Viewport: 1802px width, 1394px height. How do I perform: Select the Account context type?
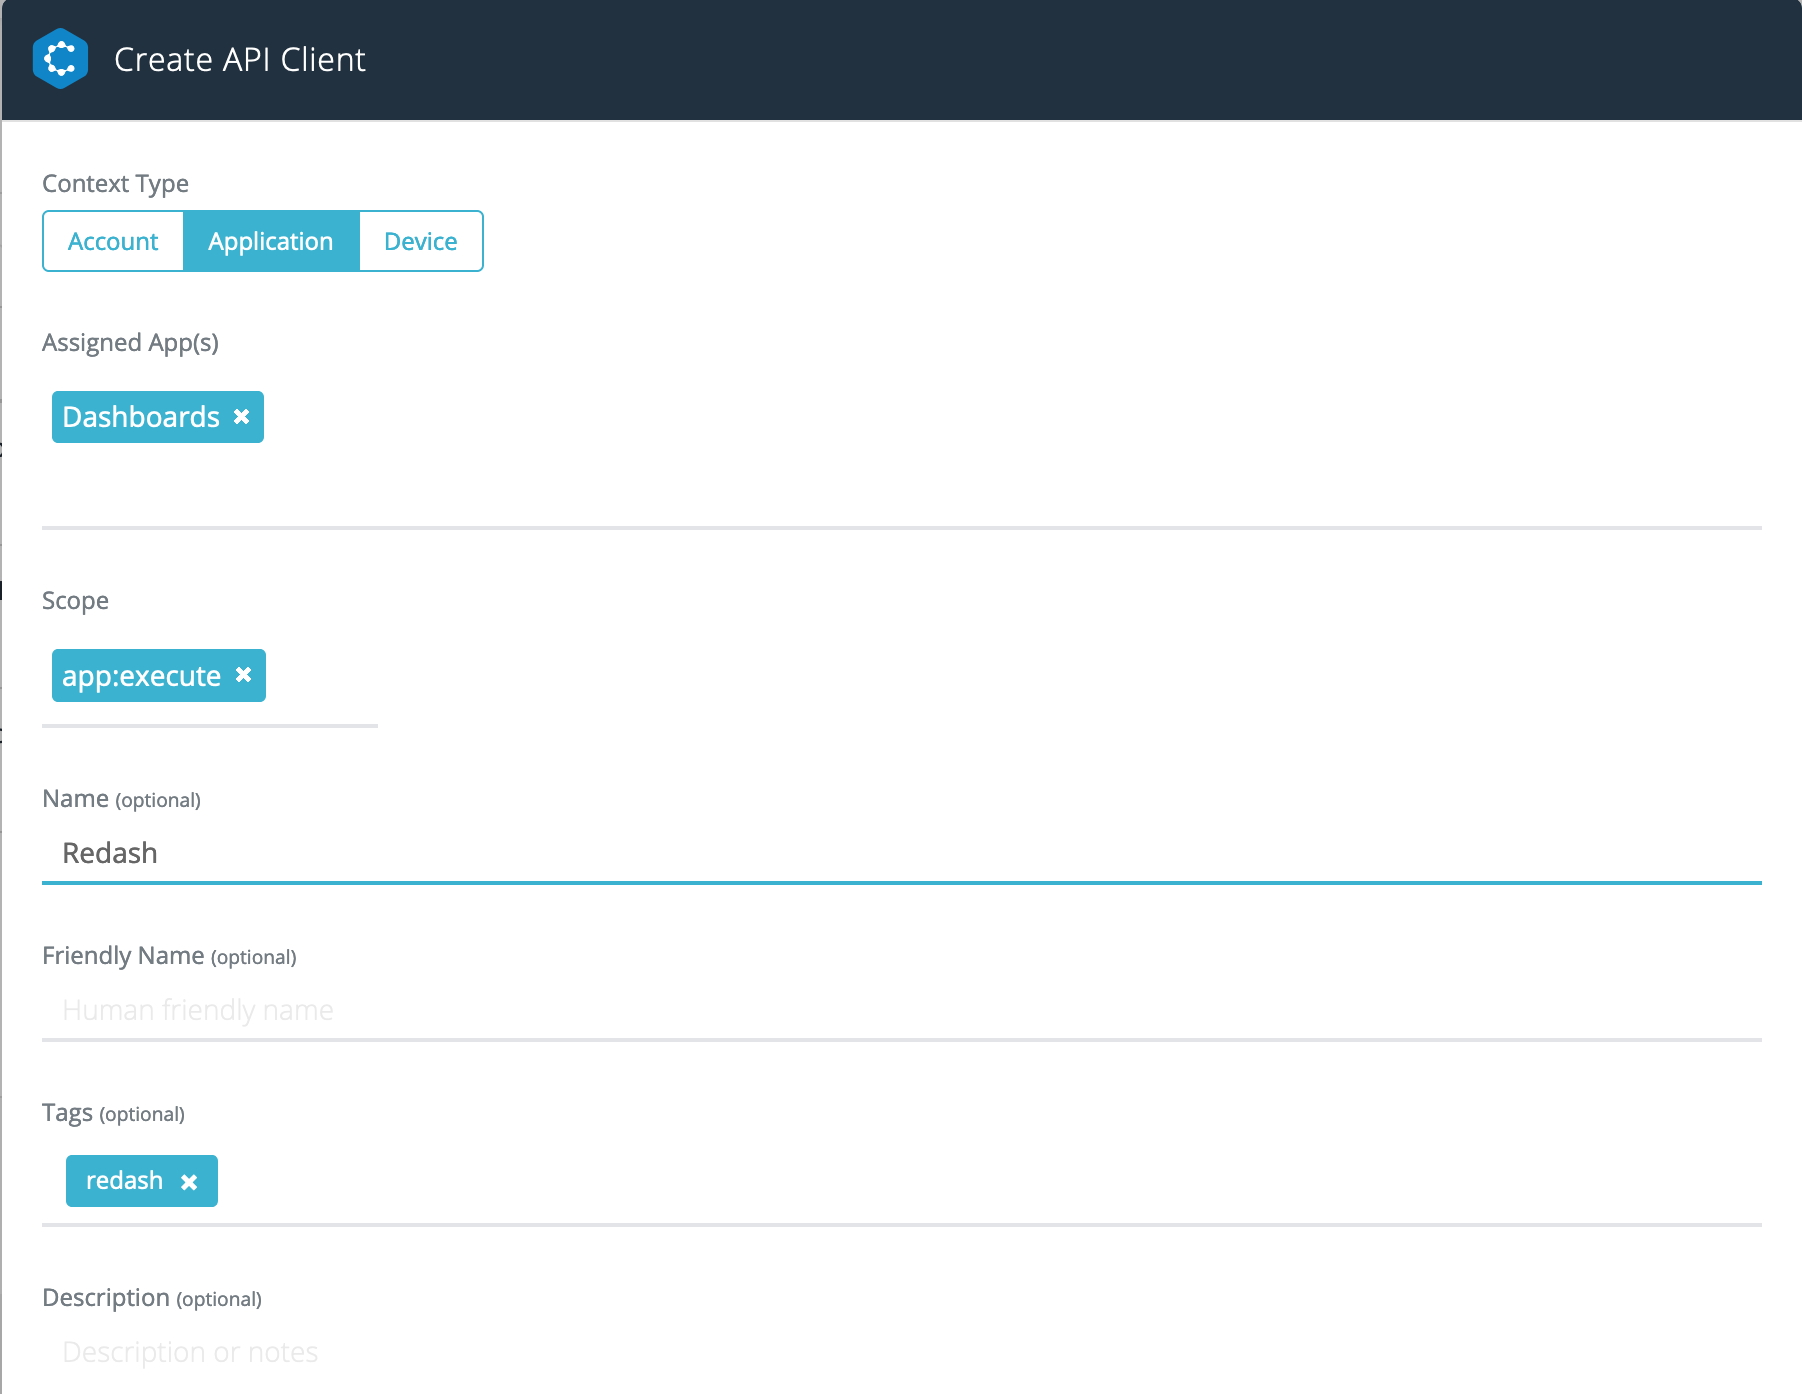pos(112,240)
